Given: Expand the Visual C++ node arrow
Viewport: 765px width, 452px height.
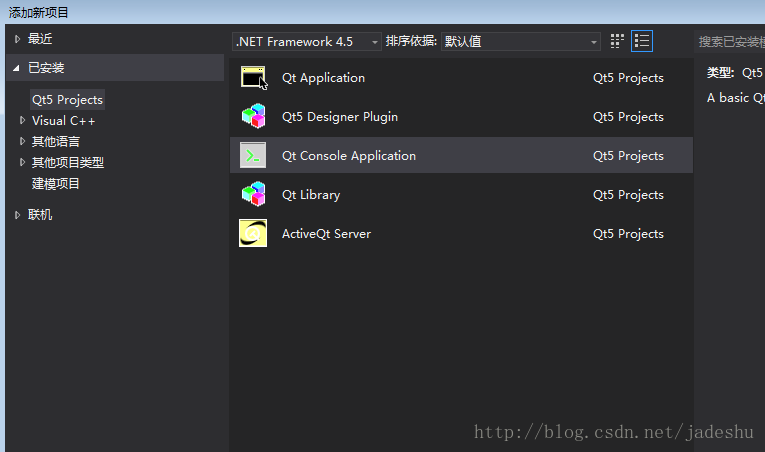Looking at the screenshot, I should coord(22,120).
